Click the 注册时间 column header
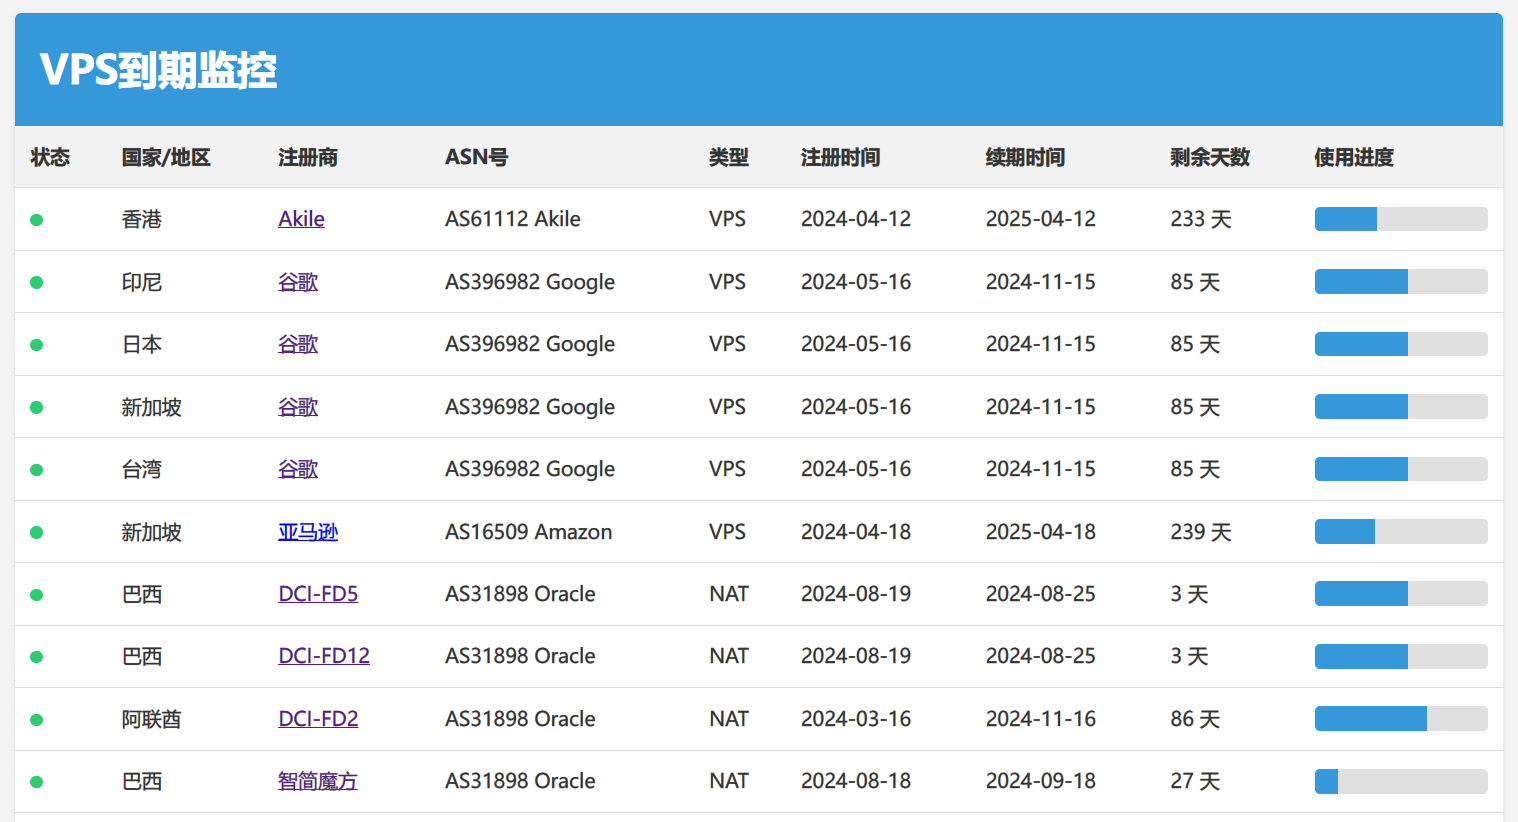 (841, 157)
